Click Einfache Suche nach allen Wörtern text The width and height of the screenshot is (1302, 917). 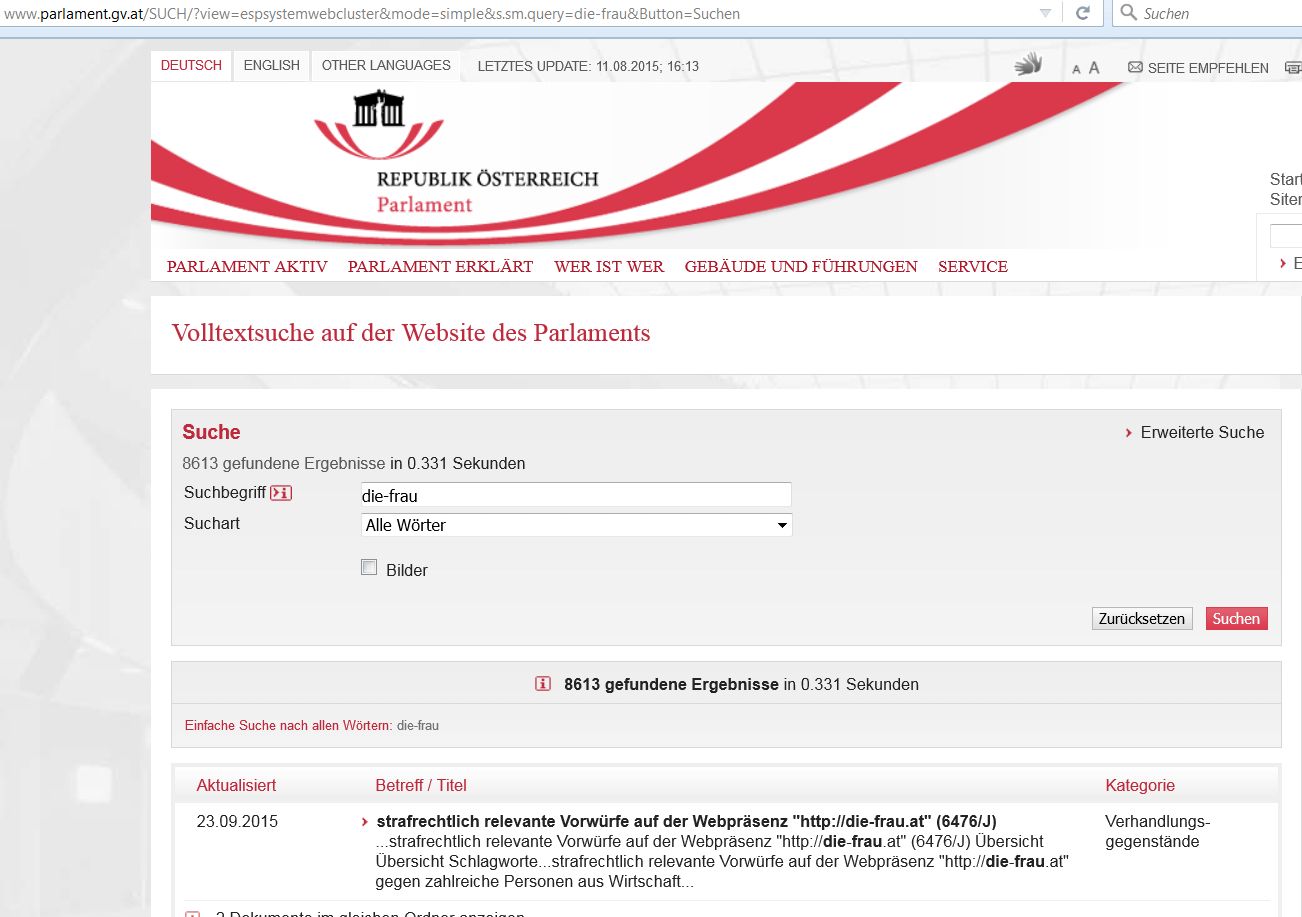[288, 725]
